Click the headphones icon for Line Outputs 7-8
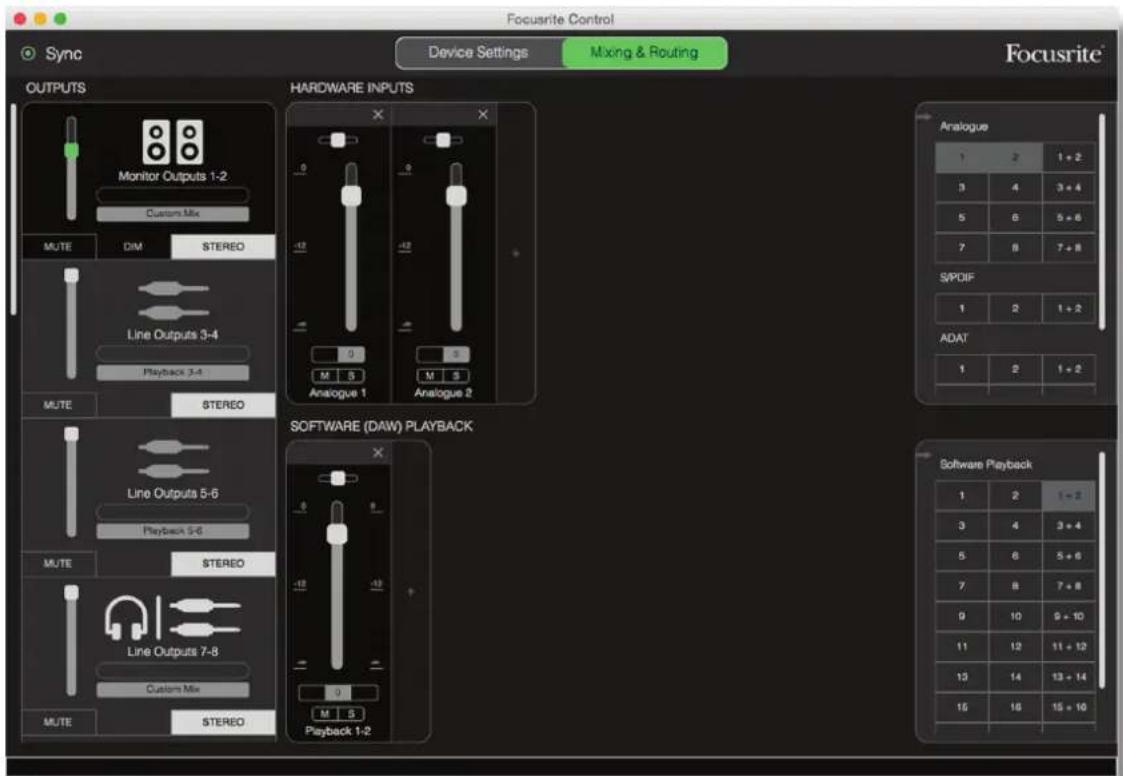Screen dimensions: 1123x776 coord(126,617)
